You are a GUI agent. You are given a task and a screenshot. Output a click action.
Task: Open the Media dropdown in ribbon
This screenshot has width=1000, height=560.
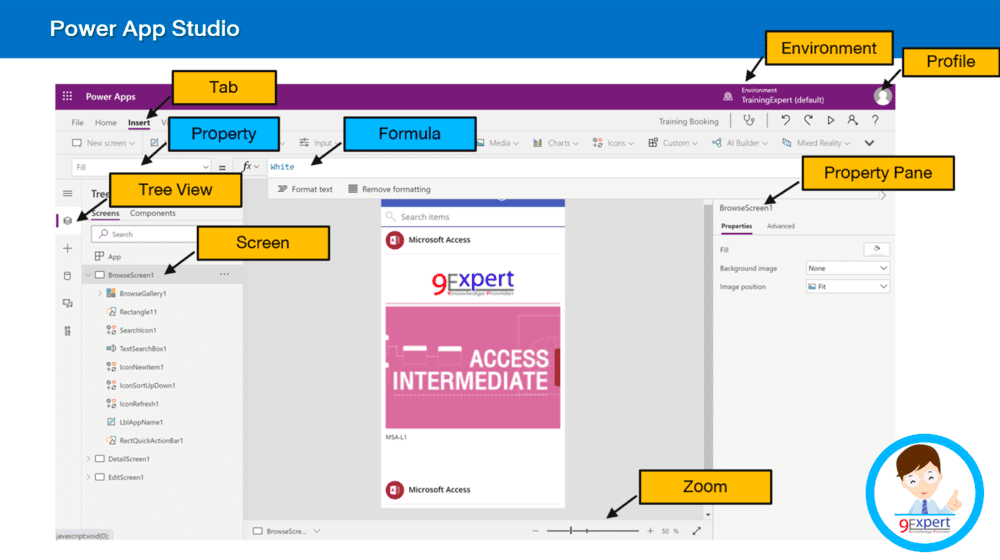point(498,143)
